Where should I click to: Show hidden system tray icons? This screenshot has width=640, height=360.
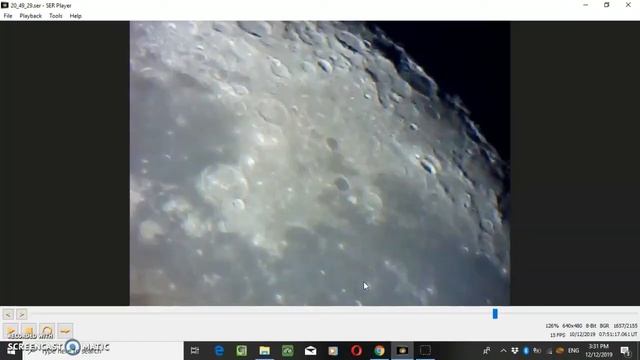pos(503,351)
